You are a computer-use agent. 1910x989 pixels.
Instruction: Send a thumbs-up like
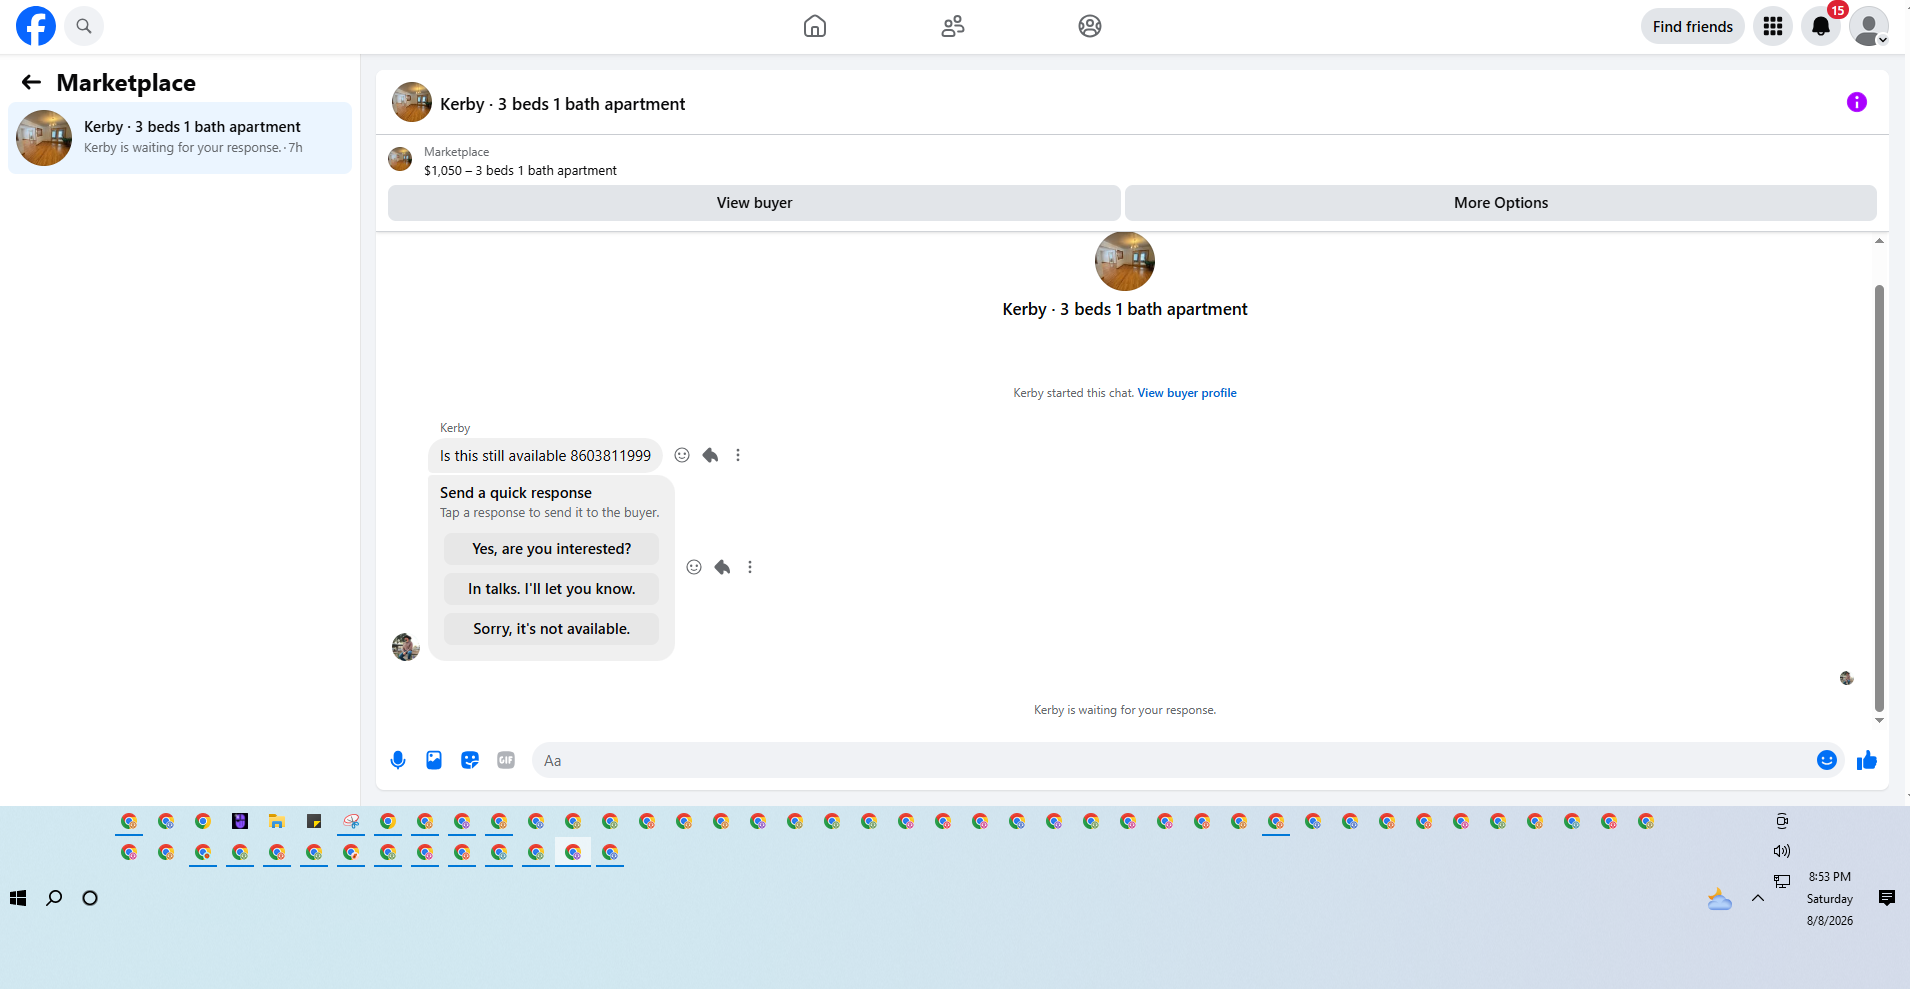(1867, 760)
